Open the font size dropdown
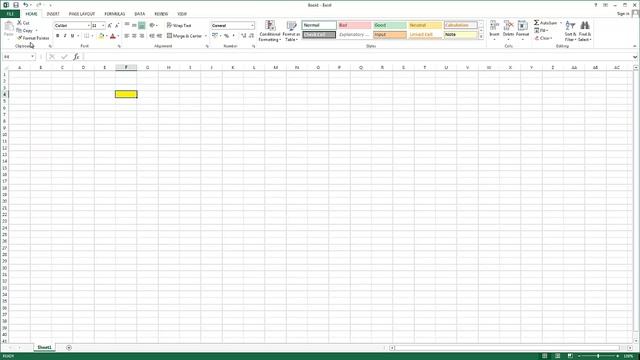Viewport: 640px width, 360px height. [103, 25]
